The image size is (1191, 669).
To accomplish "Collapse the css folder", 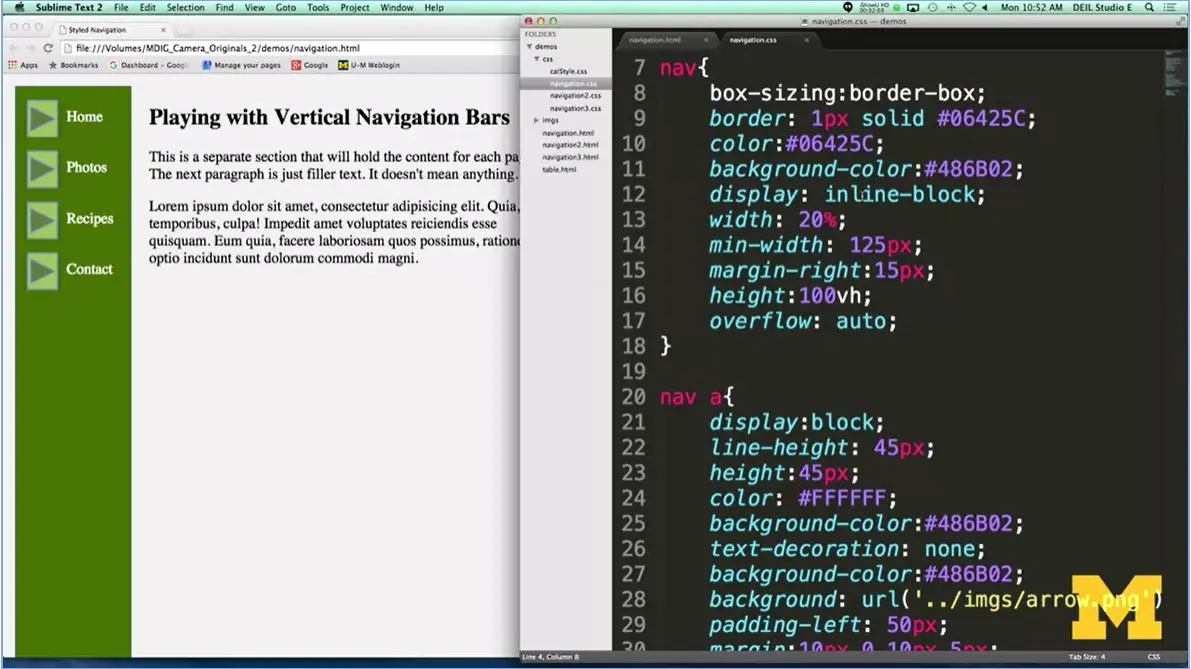I will coord(536,59).
